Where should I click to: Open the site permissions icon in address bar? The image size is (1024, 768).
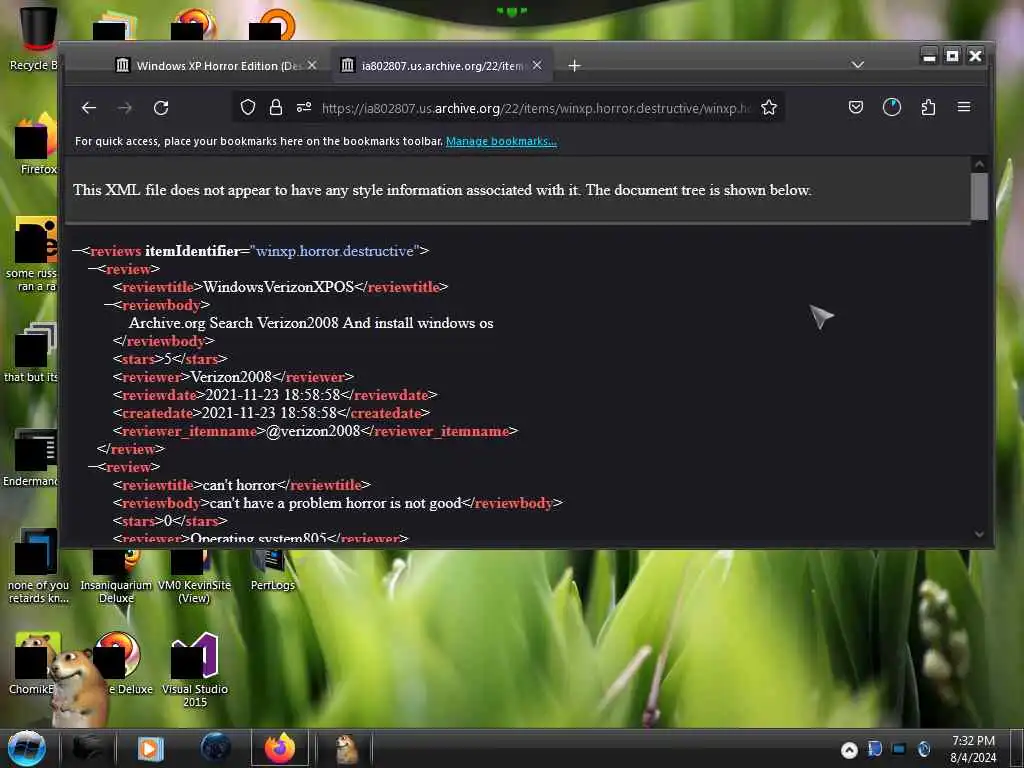pos(304,107)
